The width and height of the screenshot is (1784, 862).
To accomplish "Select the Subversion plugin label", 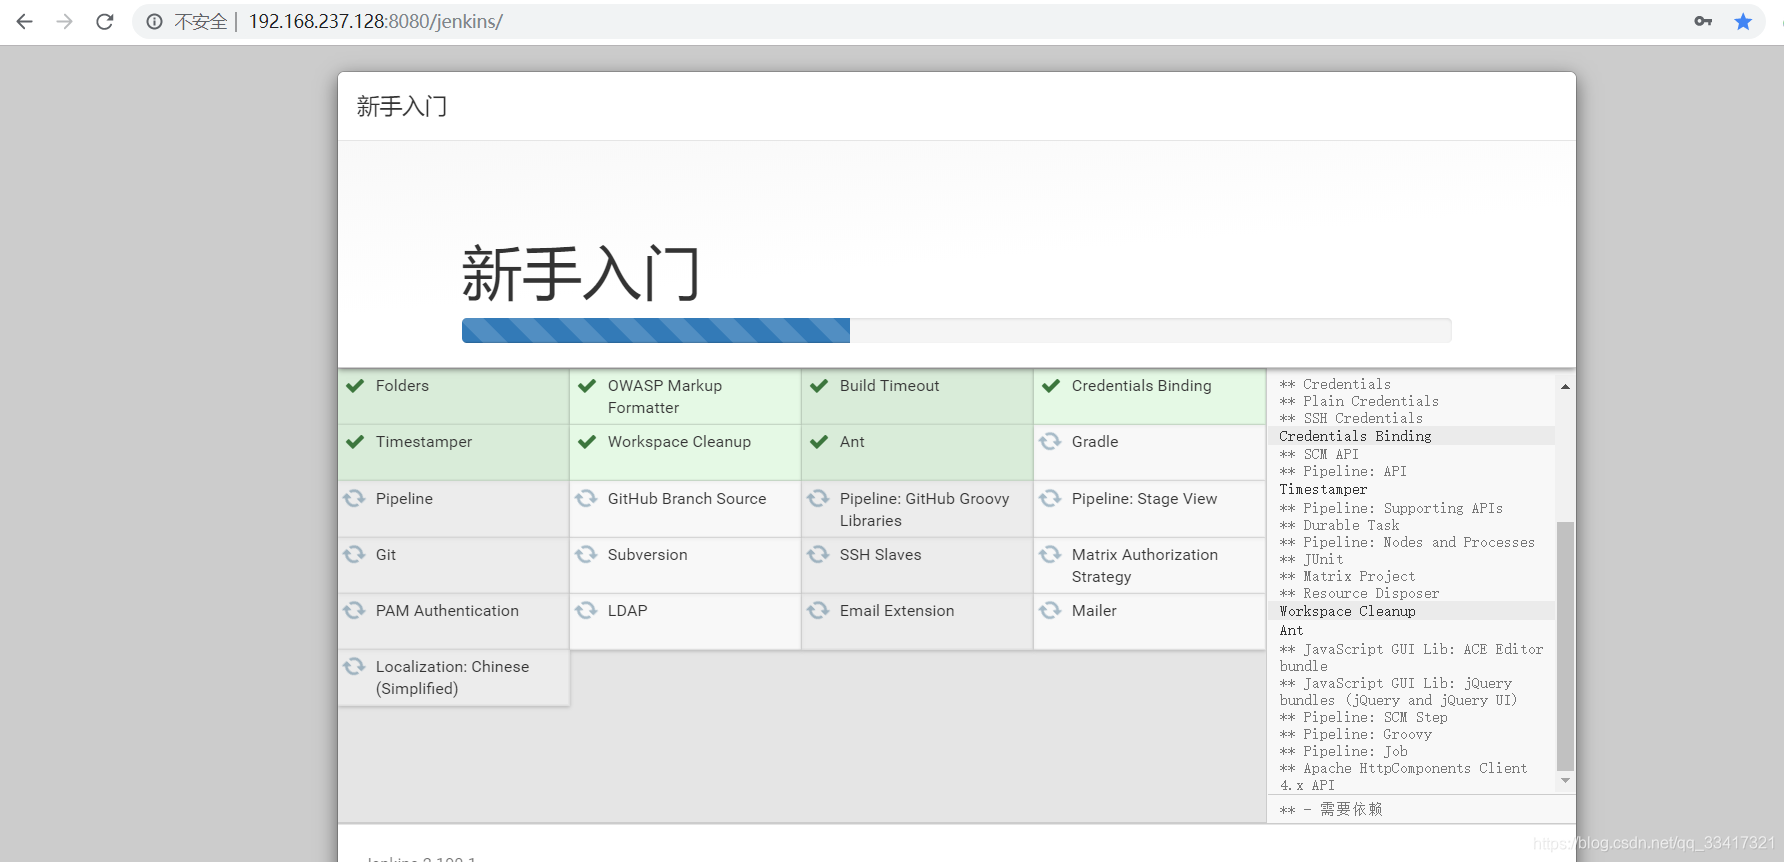I will (x=647, y=555).
